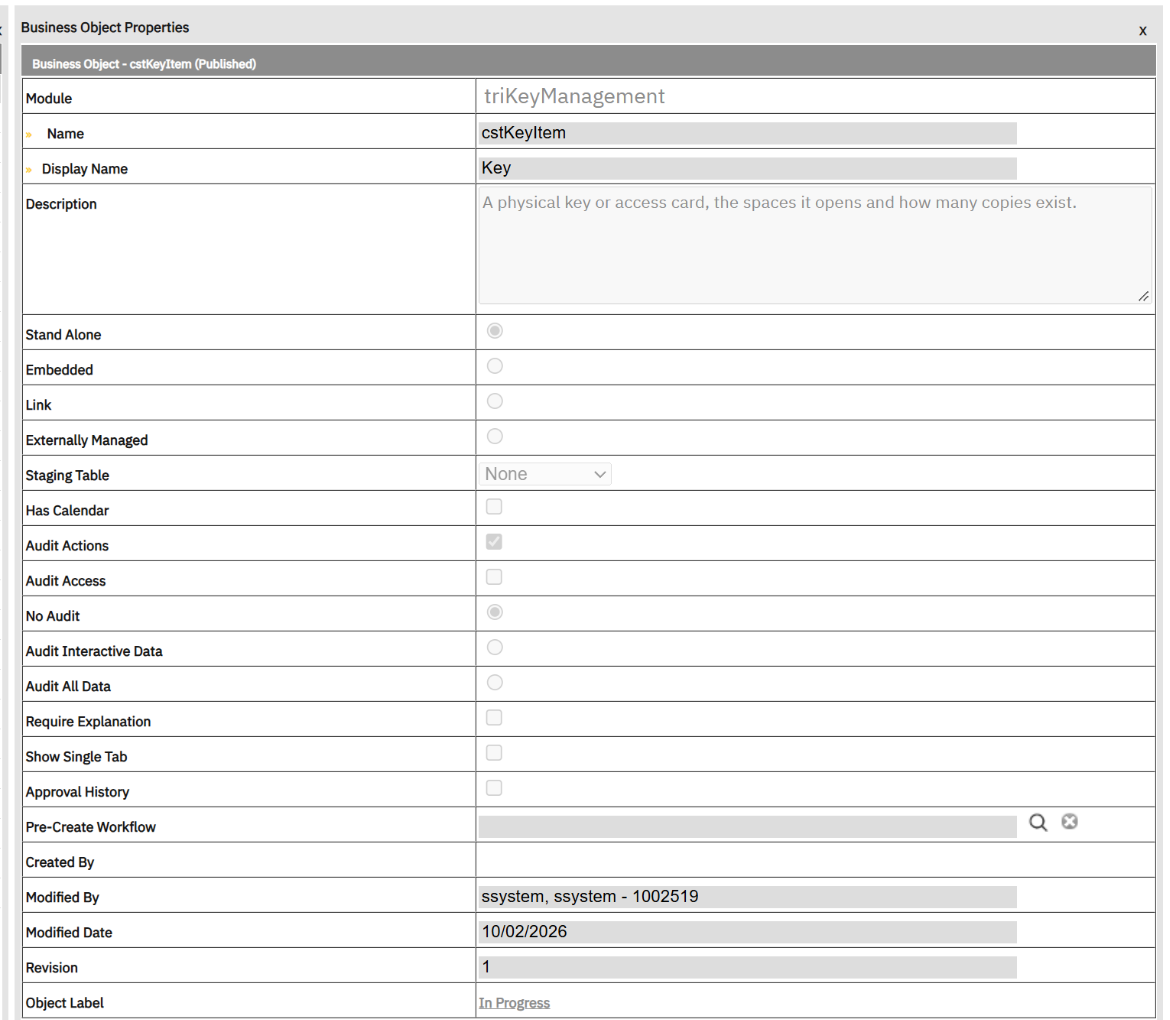Click the Staging Table label
The height and width of the screenshot is (1020, 1170).
coord(67,475)
